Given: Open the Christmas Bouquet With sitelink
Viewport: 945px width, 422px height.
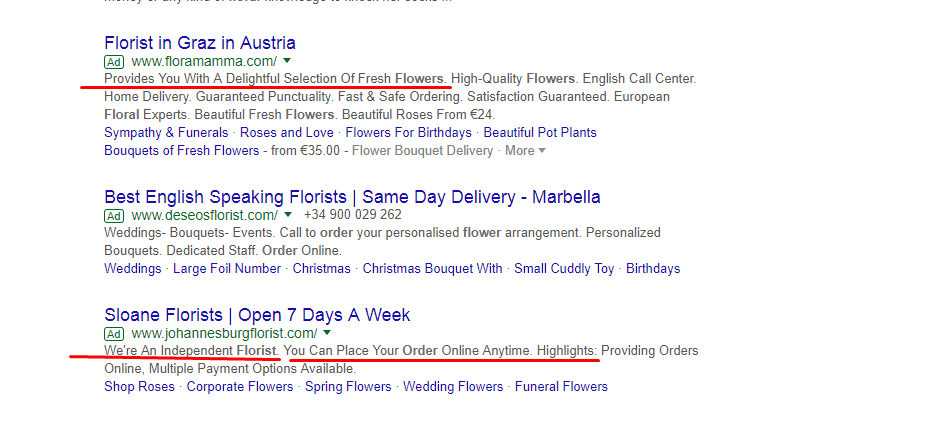Looking at the screenshot, I should point(433,269).
